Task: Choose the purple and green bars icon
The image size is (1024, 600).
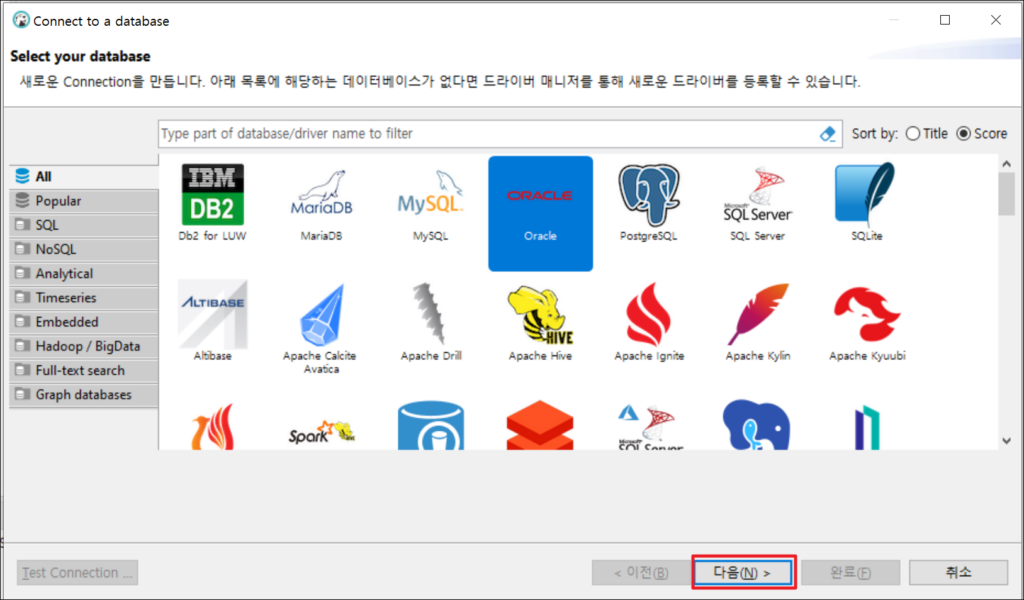Action: click(867, 428)
